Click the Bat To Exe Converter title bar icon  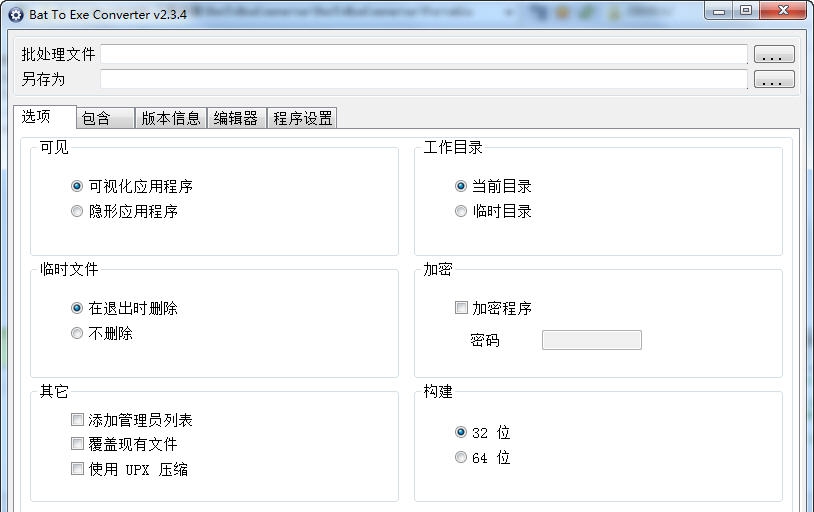click(x=16, y=15)
